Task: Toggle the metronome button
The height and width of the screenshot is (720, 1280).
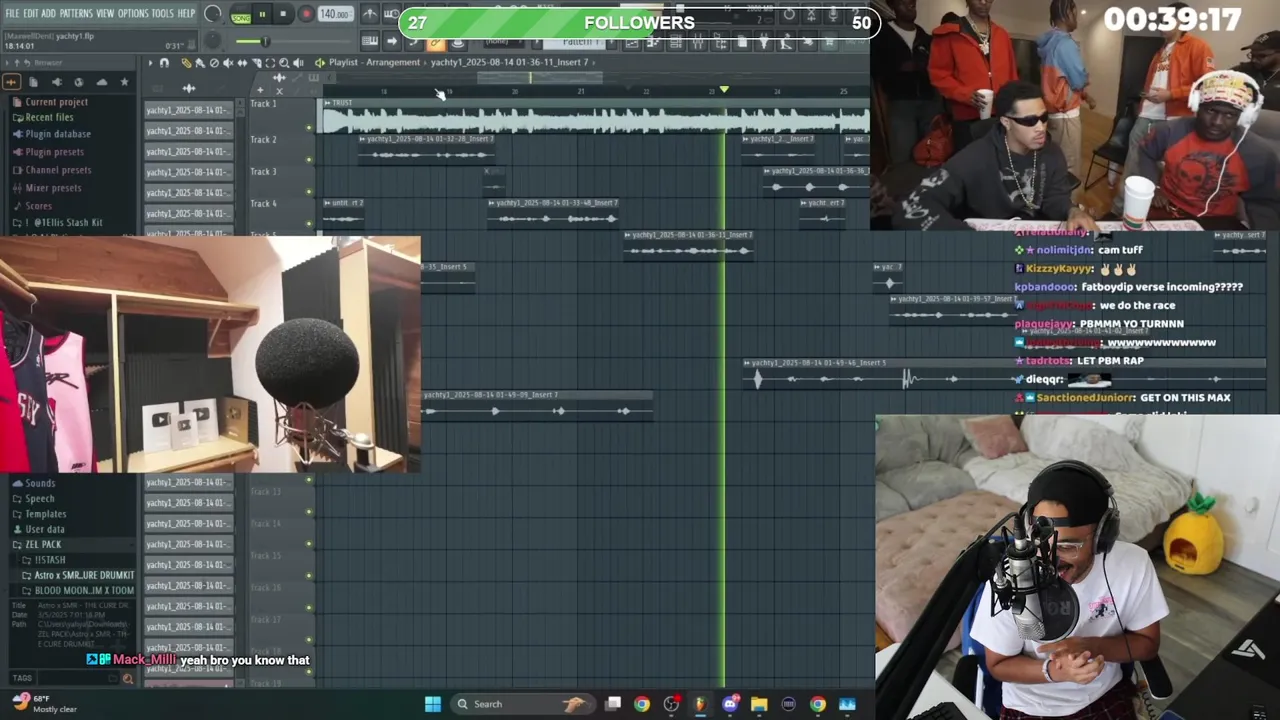Action: point(368,14)
